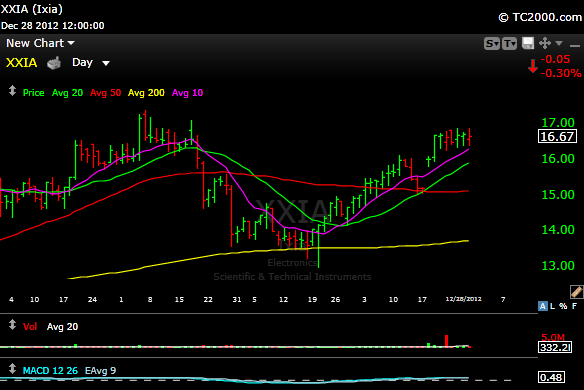Select the Vol indicator label
Image resolution: width=584 pixels, height=390 pixels.
(30, 327)
